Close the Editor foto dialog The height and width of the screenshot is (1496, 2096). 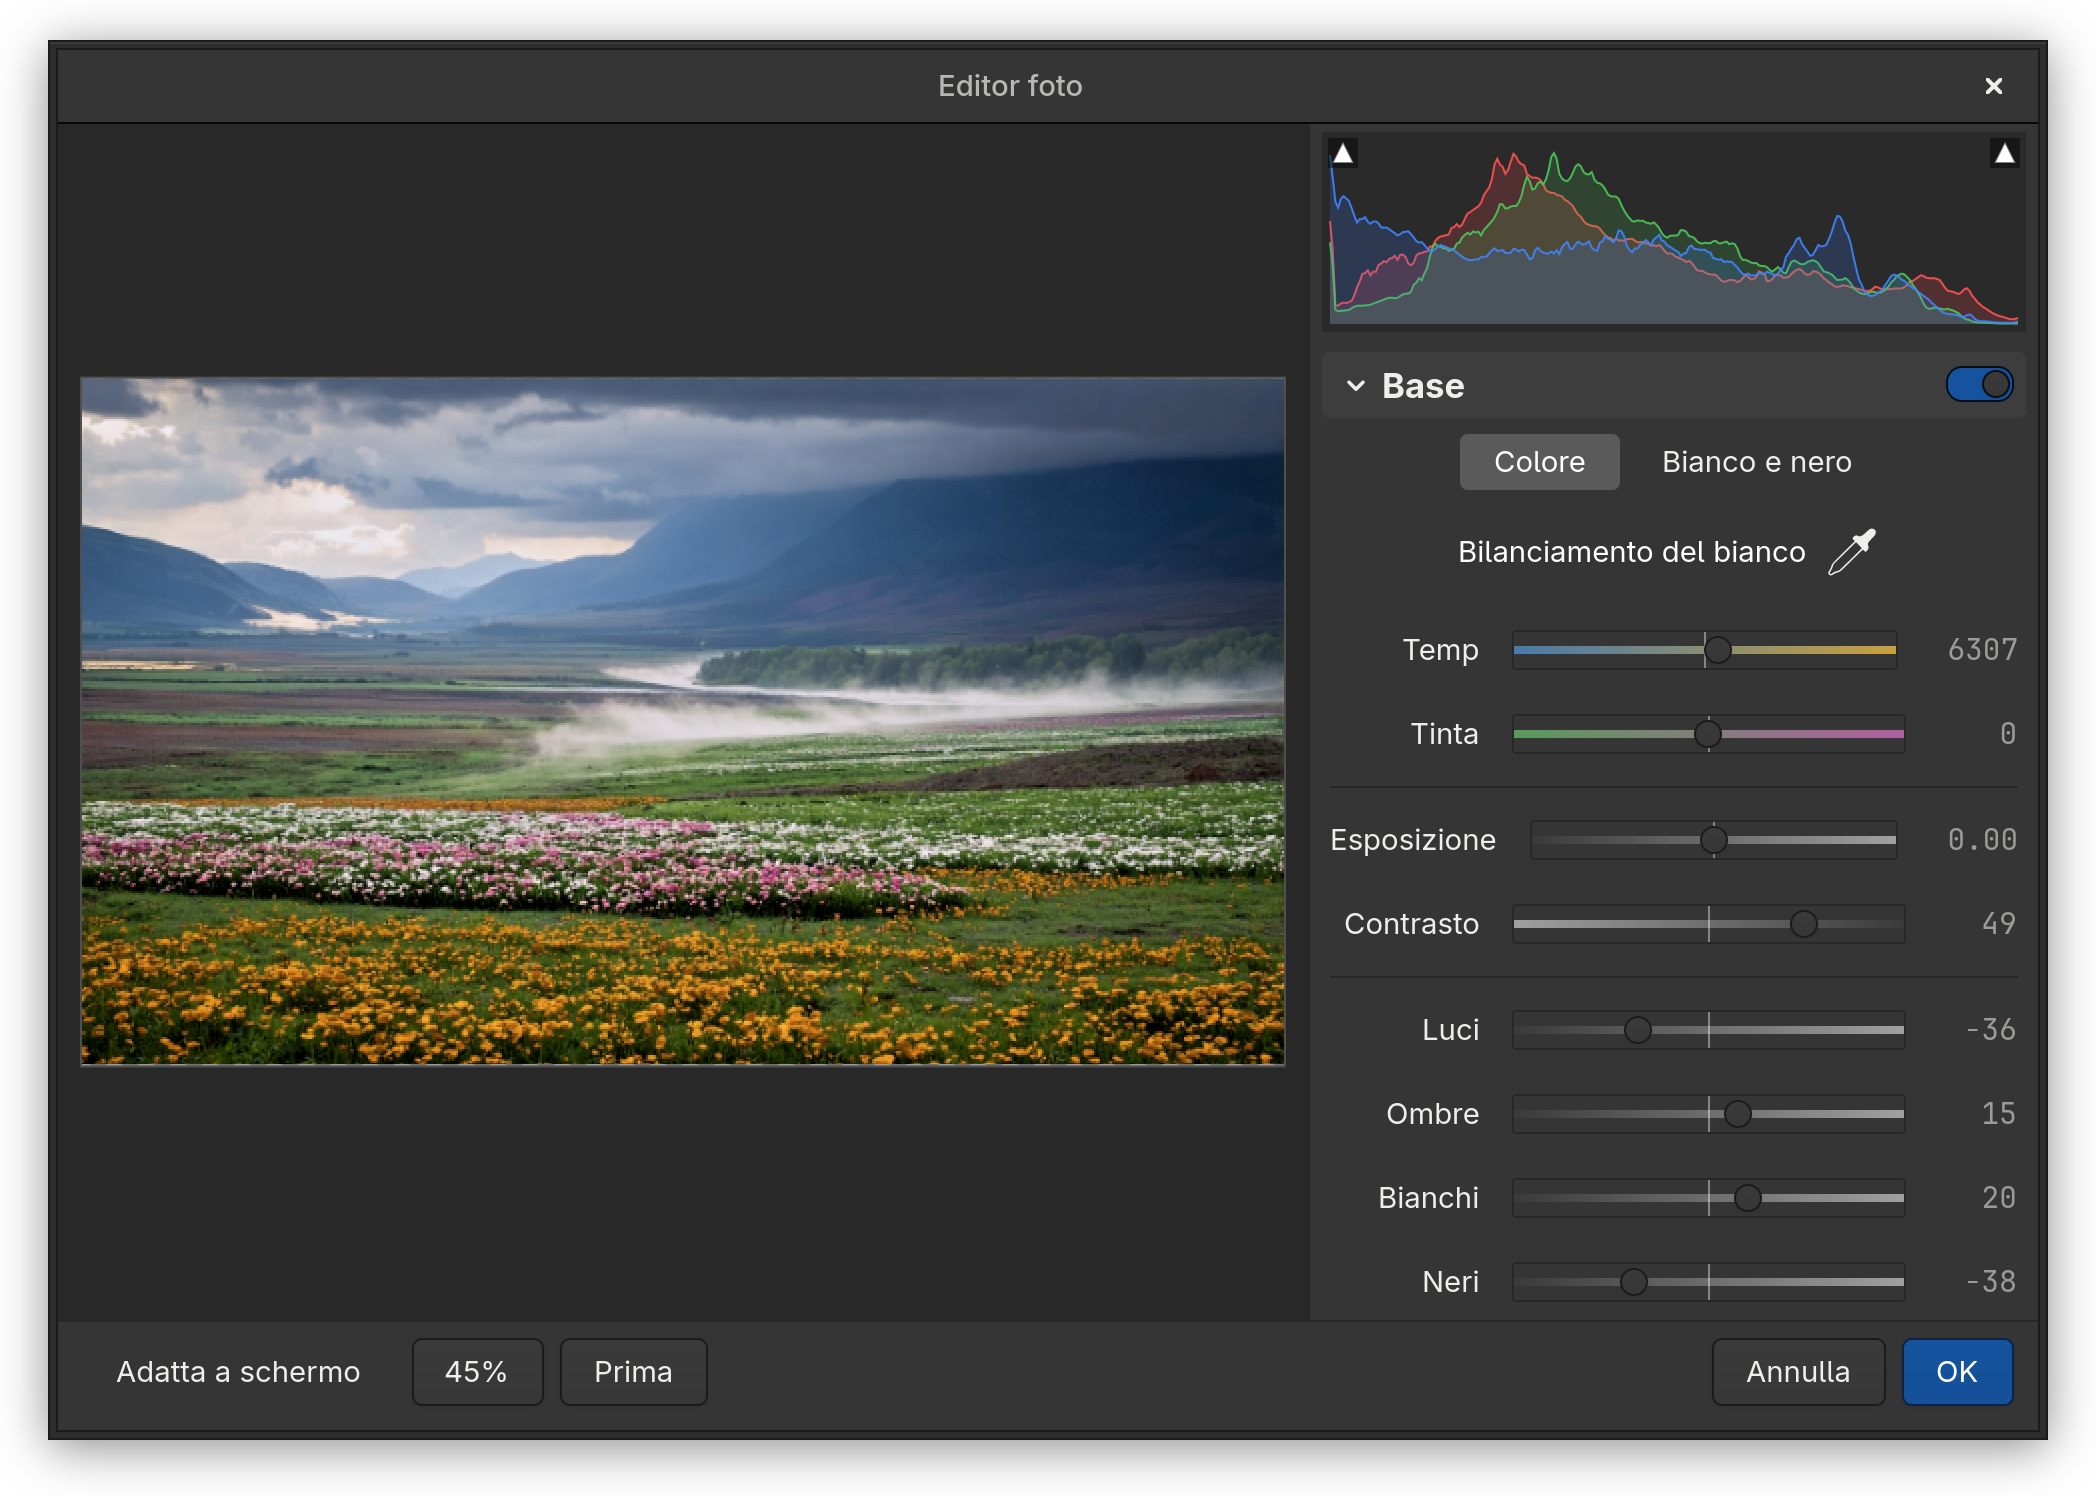(x=1993, y=86)
